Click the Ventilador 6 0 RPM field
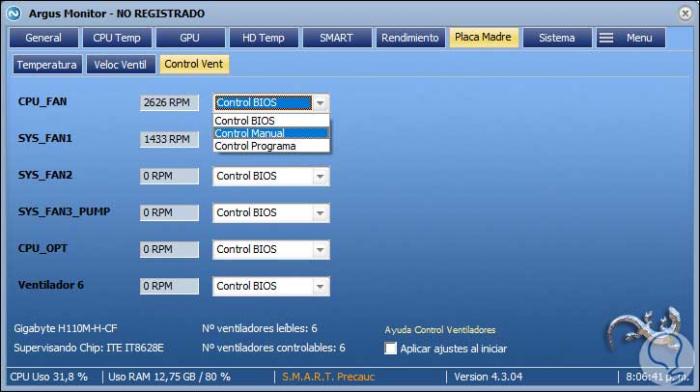This screenshot has width=700, height=392. coord(169,286)
